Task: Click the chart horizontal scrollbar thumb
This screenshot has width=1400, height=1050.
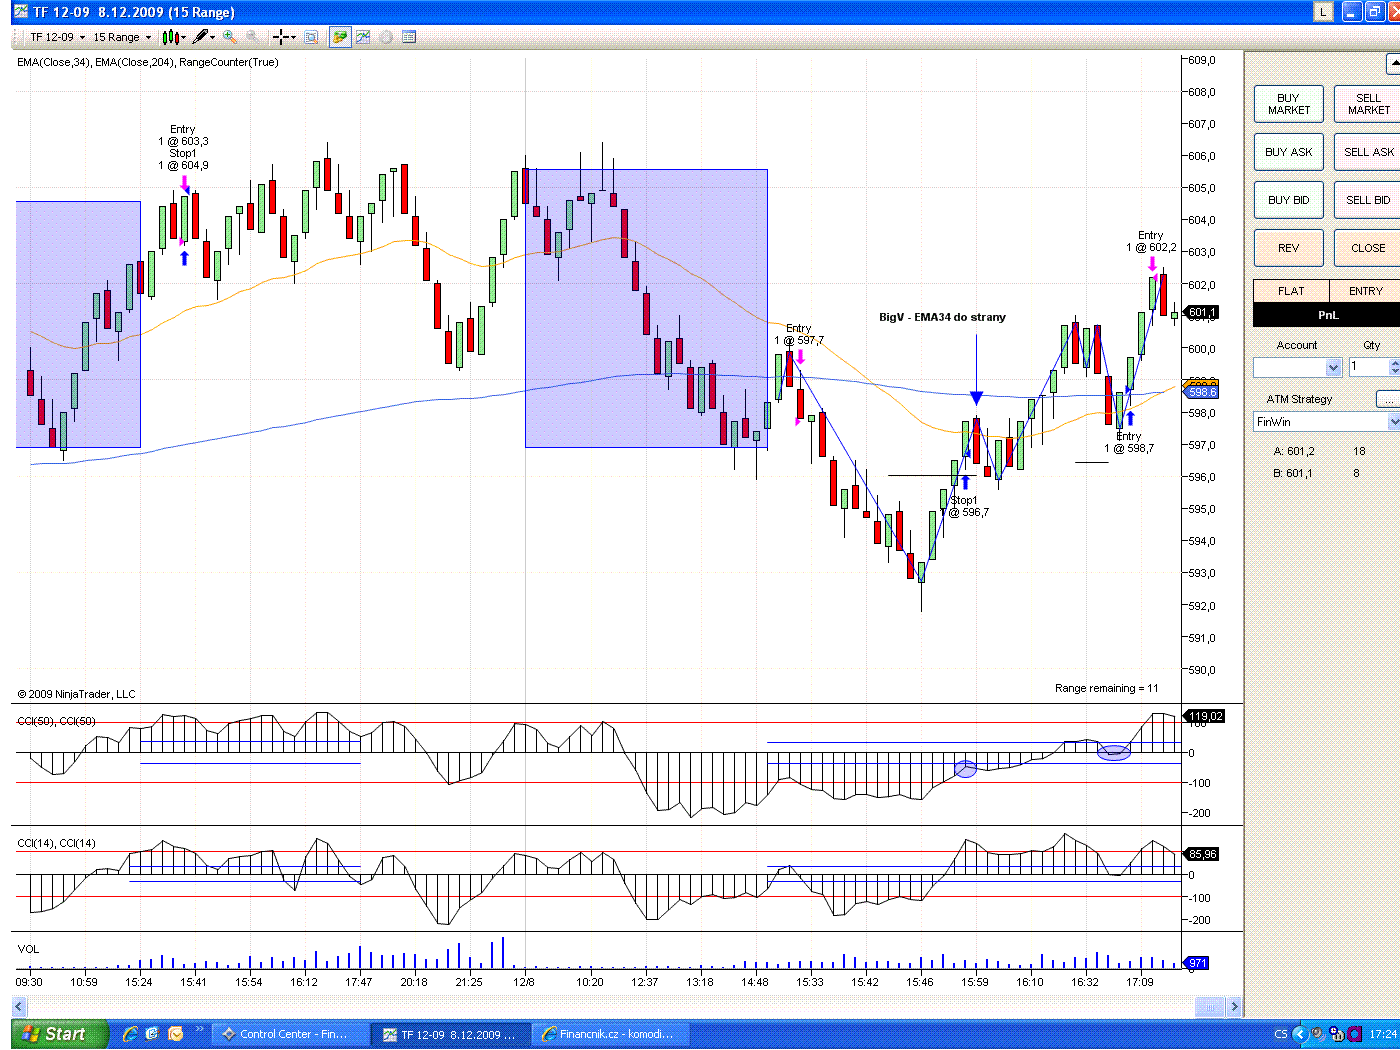Action: (x=1210, y=1007)
